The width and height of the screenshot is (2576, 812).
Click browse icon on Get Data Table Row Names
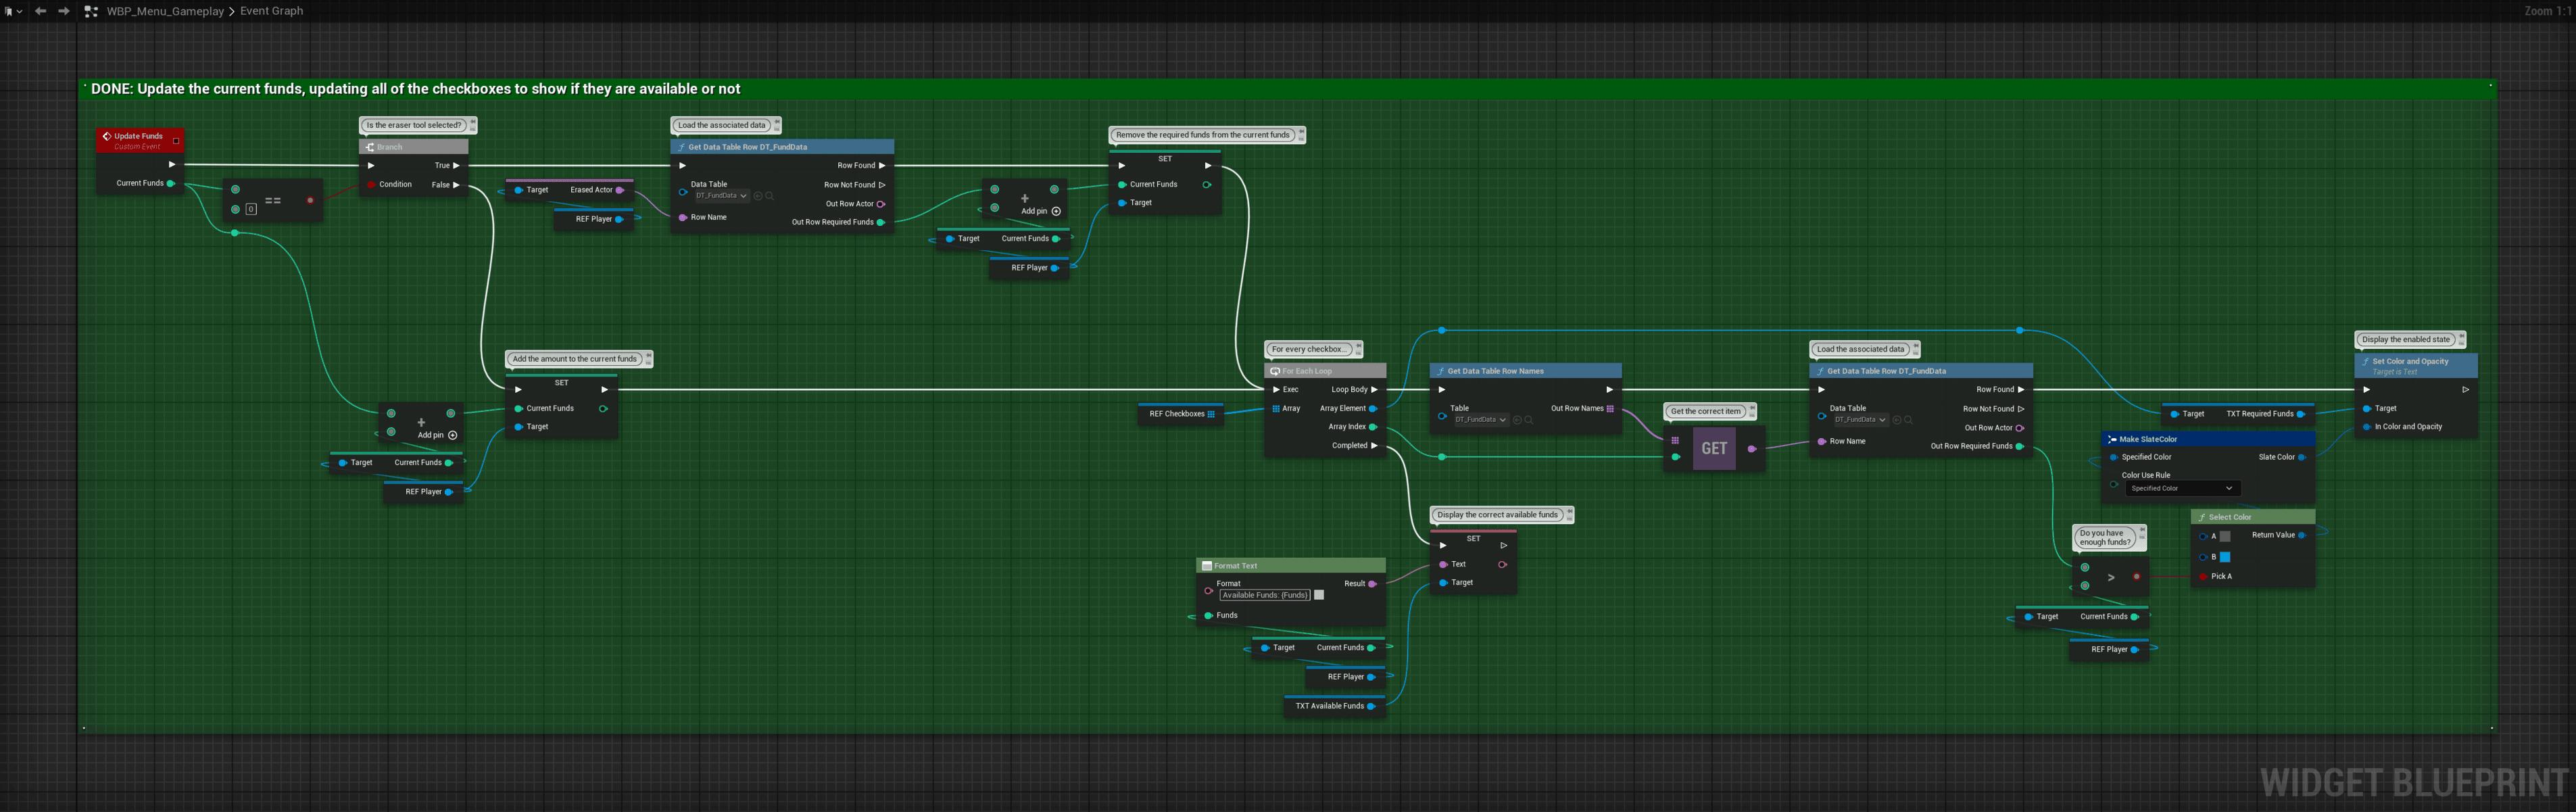point(1529,420)
